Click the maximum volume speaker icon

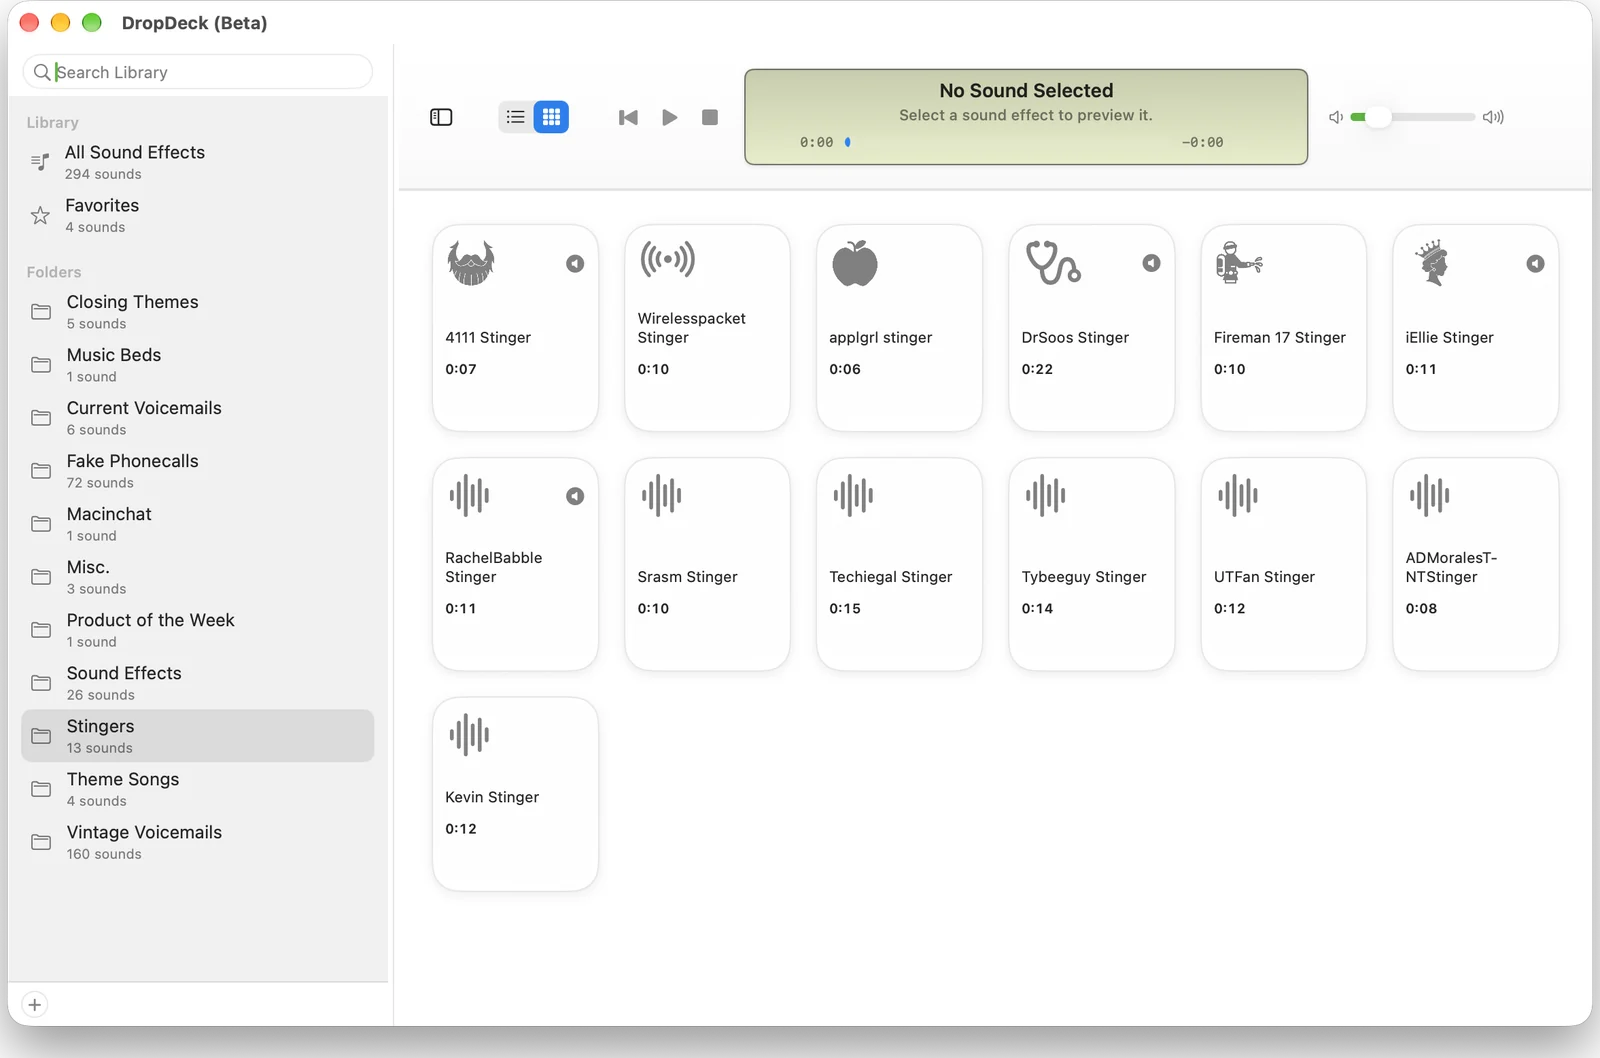coord(1493,117)
